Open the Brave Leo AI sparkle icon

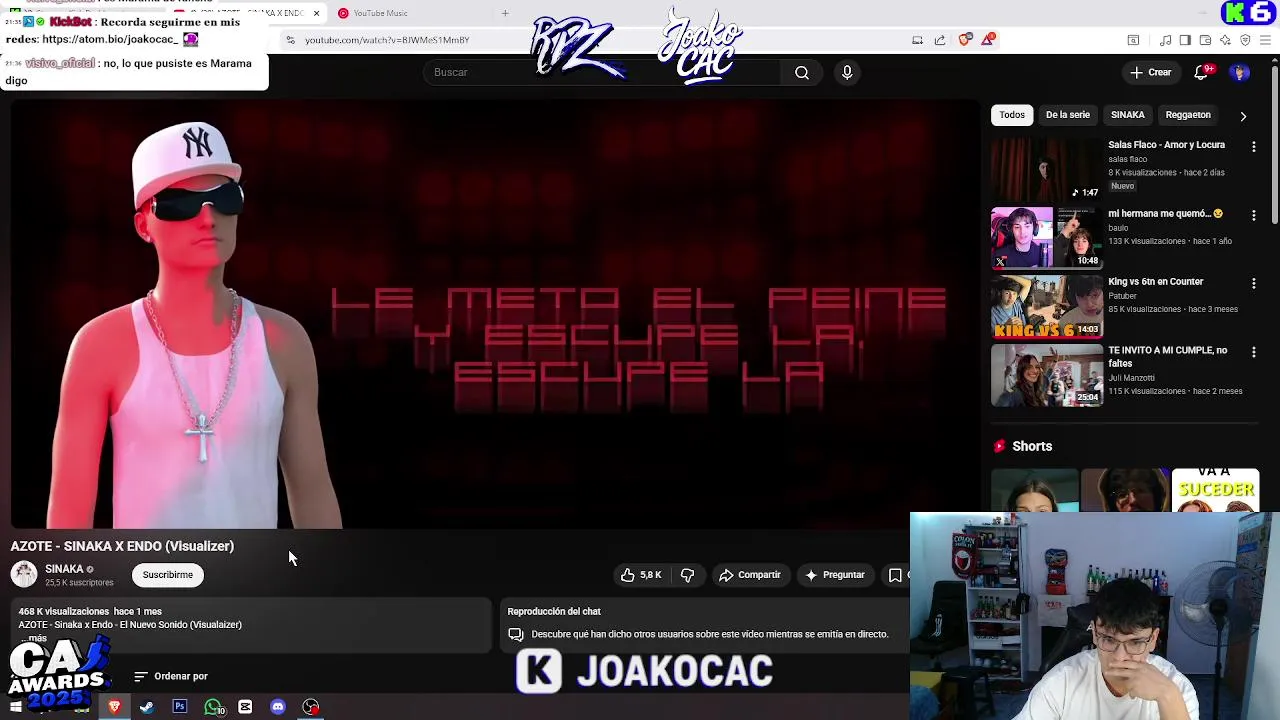point(1225,40)
